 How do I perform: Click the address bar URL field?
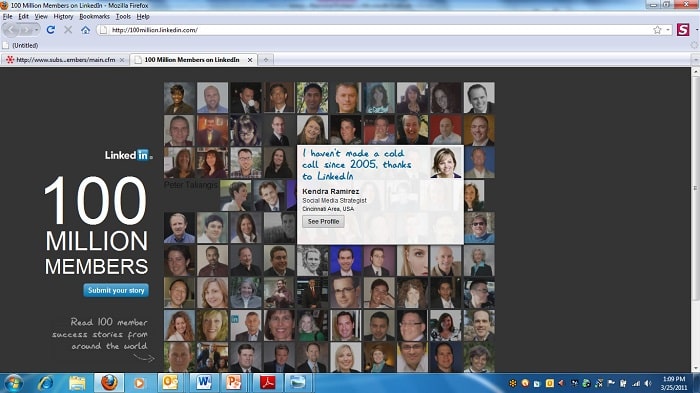point(379,30)
